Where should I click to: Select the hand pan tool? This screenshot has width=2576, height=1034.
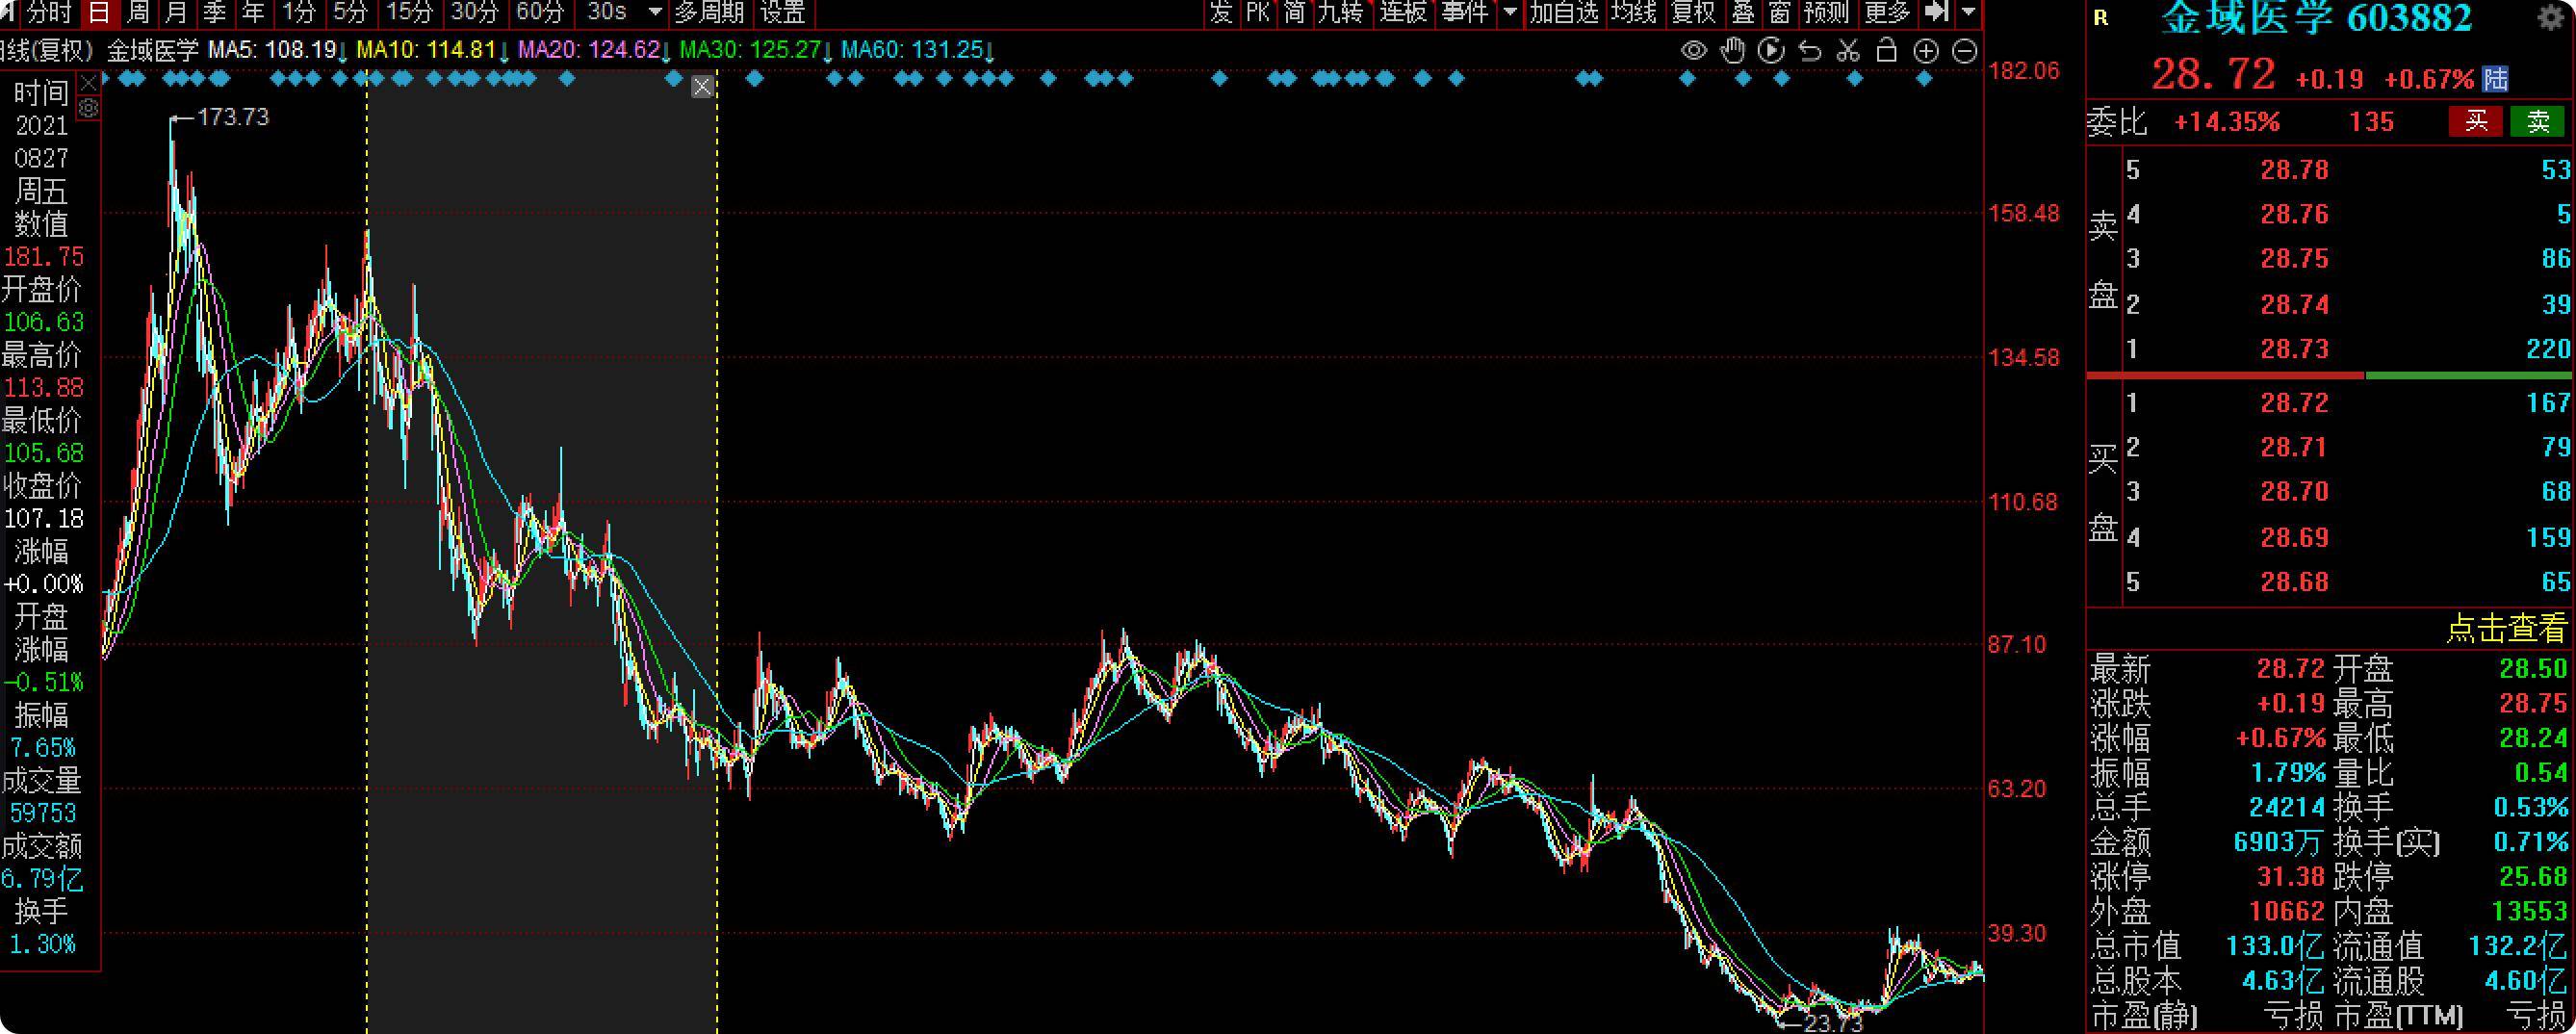point(1733,50)
